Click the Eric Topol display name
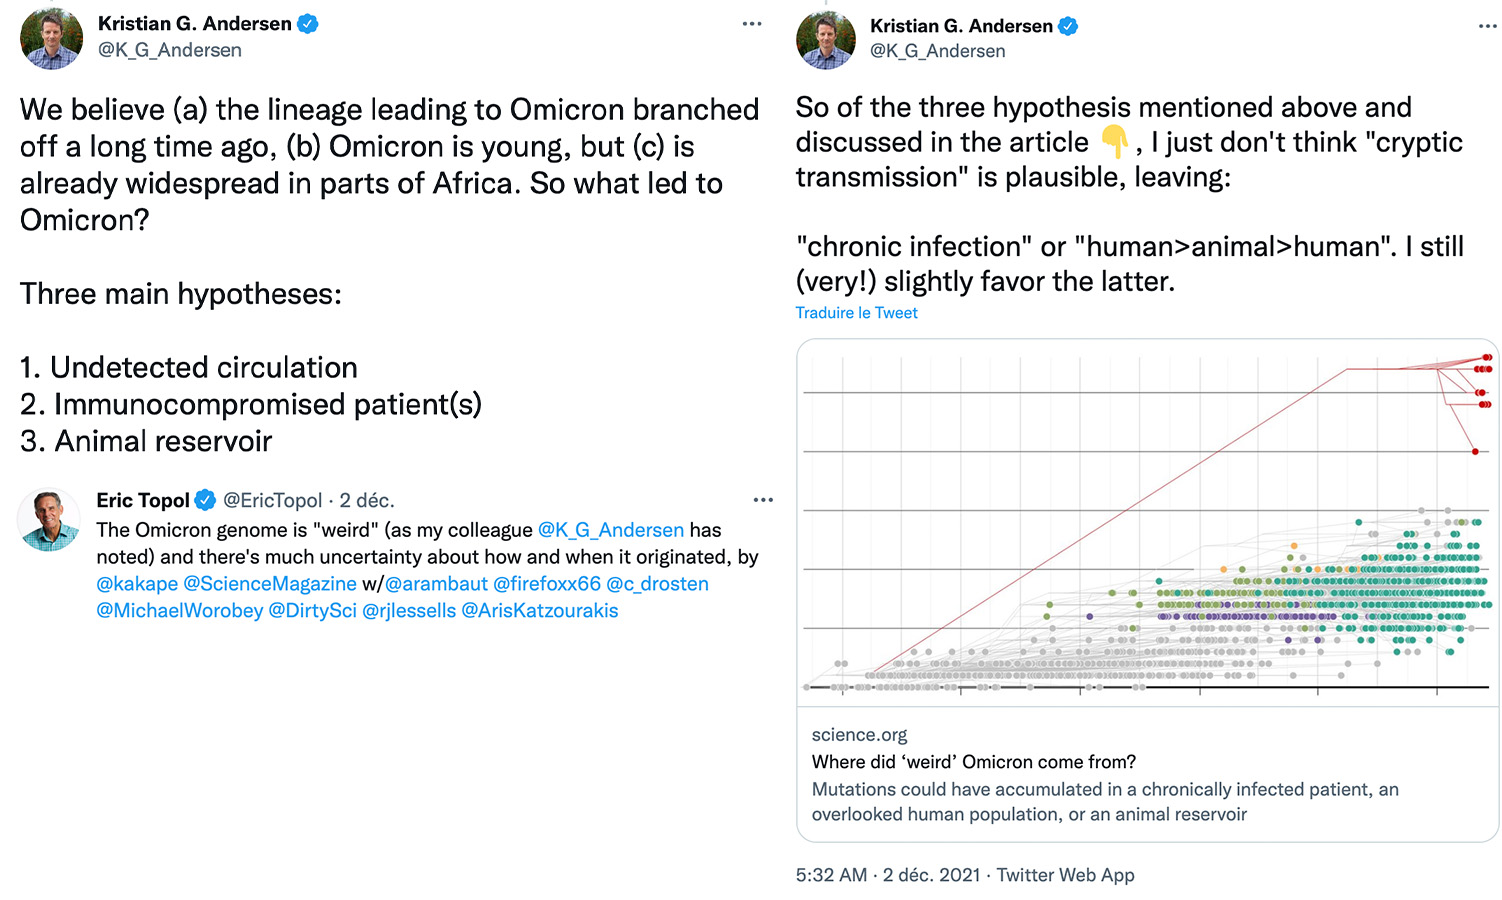 [143, 500]
